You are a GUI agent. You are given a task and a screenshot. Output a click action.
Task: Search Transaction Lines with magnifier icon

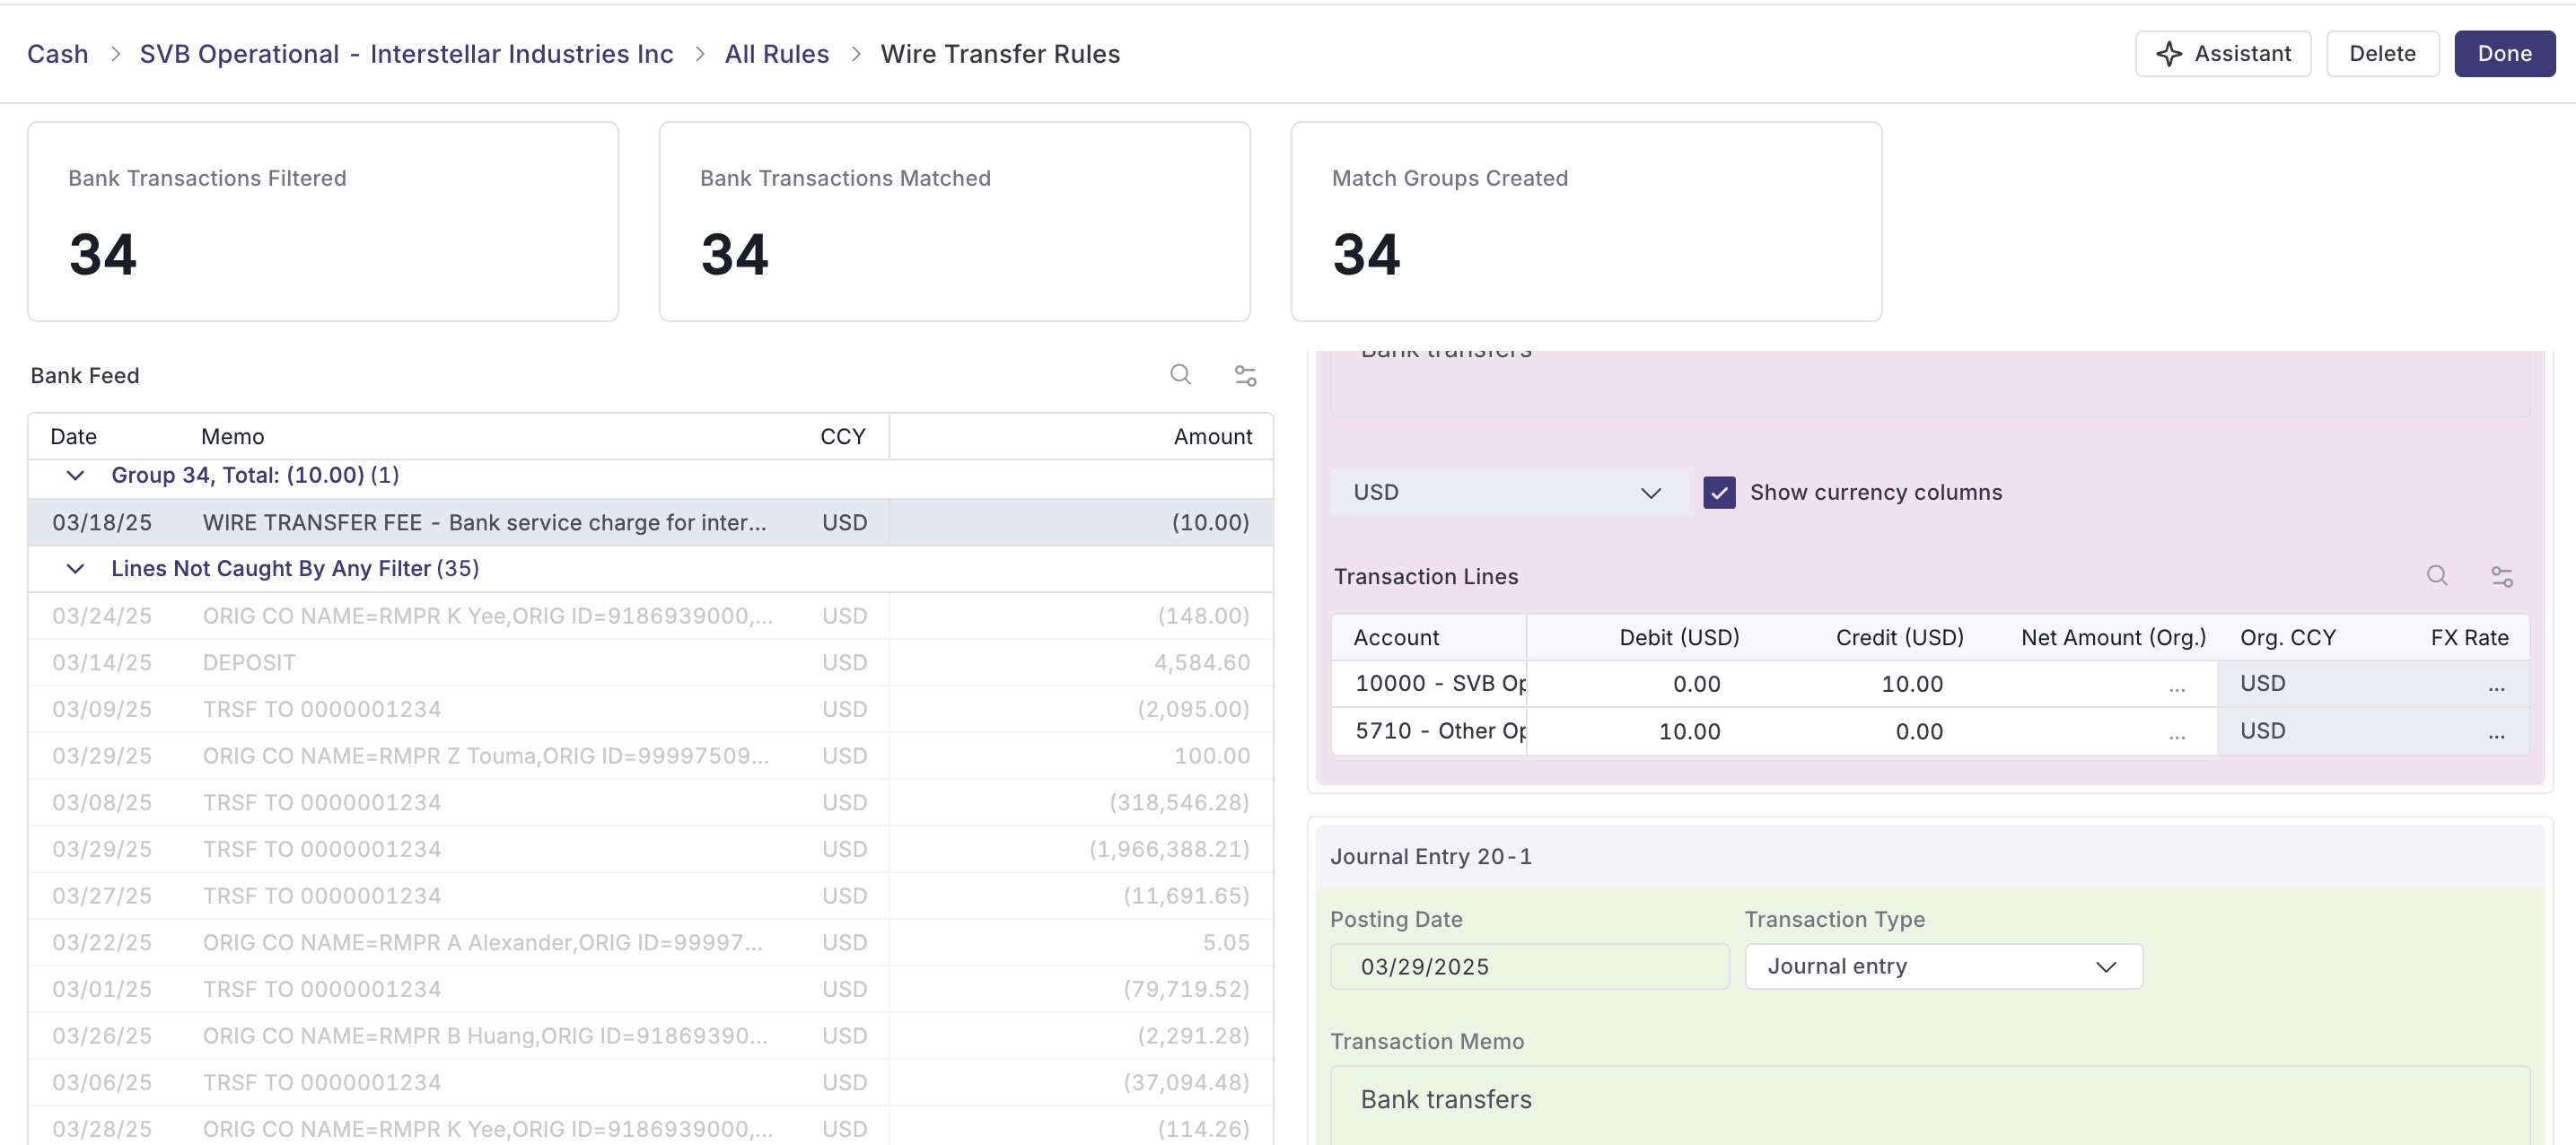pos(2437,576)
